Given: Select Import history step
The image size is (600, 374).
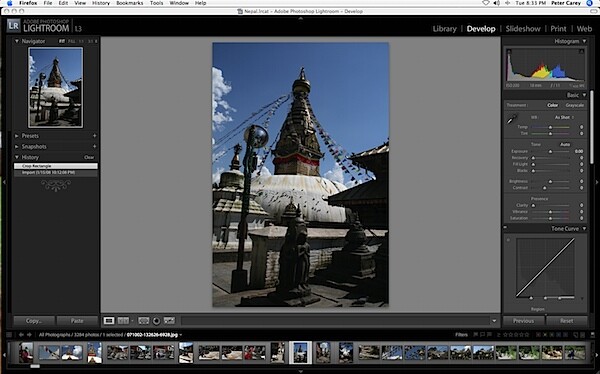Looking at the screenshot, I should click(x=55, y=173).
